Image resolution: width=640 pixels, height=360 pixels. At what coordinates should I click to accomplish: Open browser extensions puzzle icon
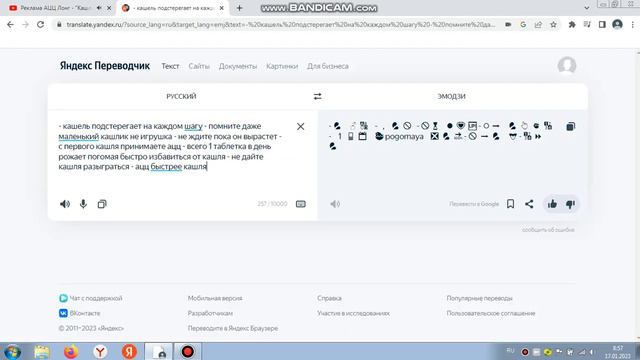click(x=572, y=24)
